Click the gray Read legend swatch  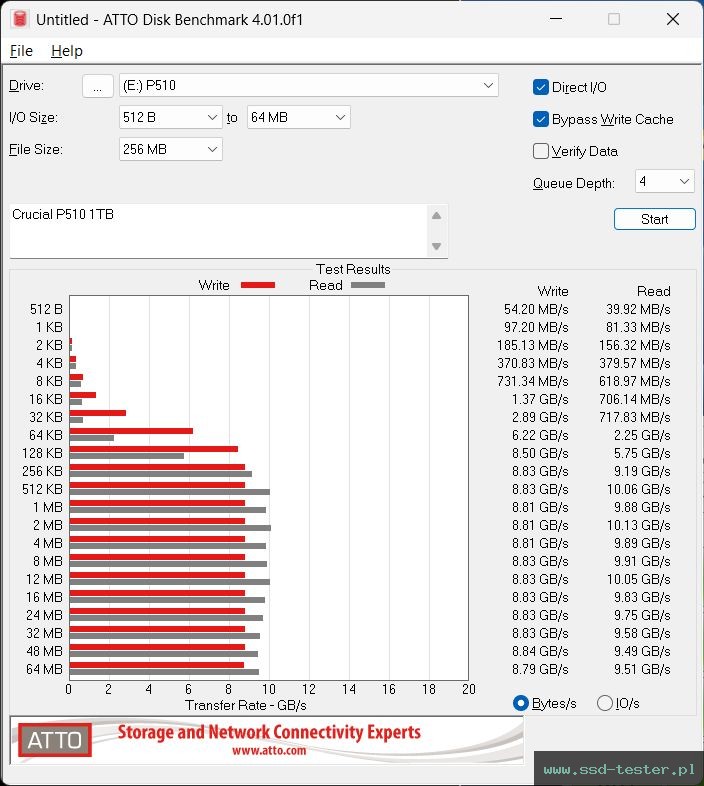(368, 285)
